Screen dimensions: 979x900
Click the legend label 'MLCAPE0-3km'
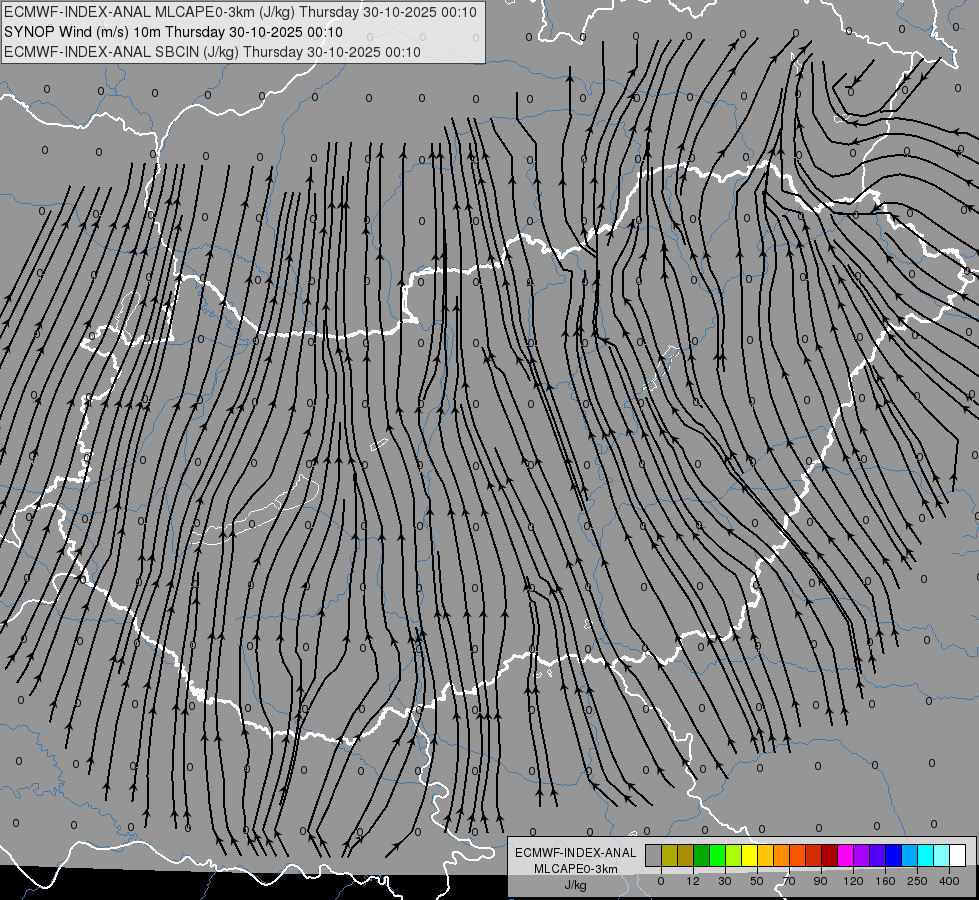[x=576, y=869]
